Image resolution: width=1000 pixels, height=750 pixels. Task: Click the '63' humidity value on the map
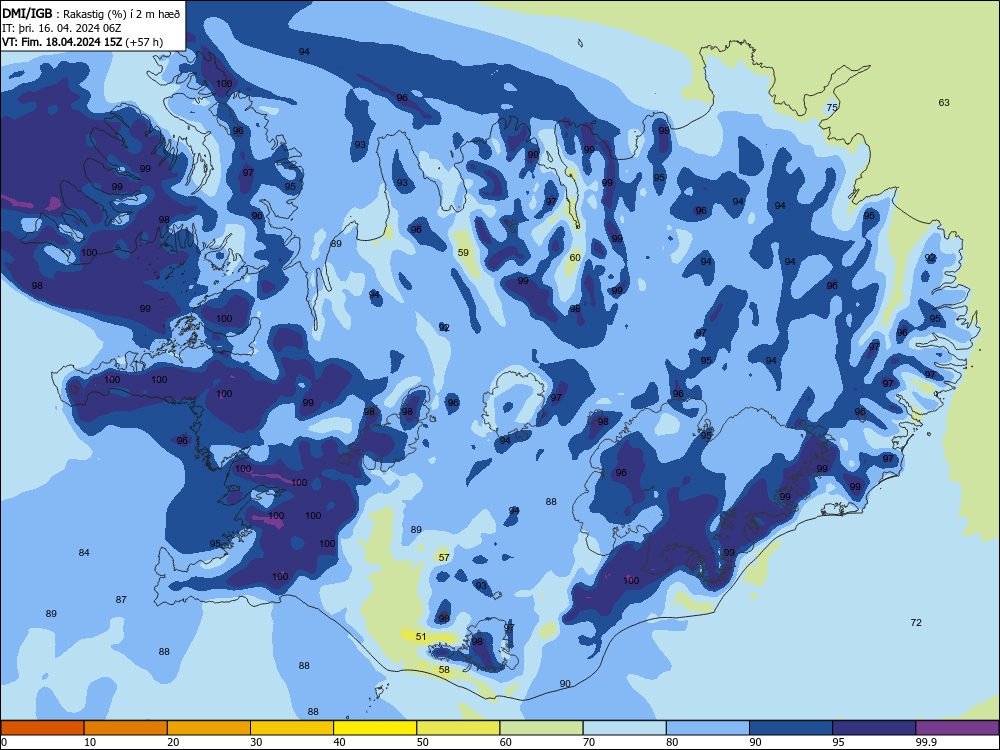point(944,103)
